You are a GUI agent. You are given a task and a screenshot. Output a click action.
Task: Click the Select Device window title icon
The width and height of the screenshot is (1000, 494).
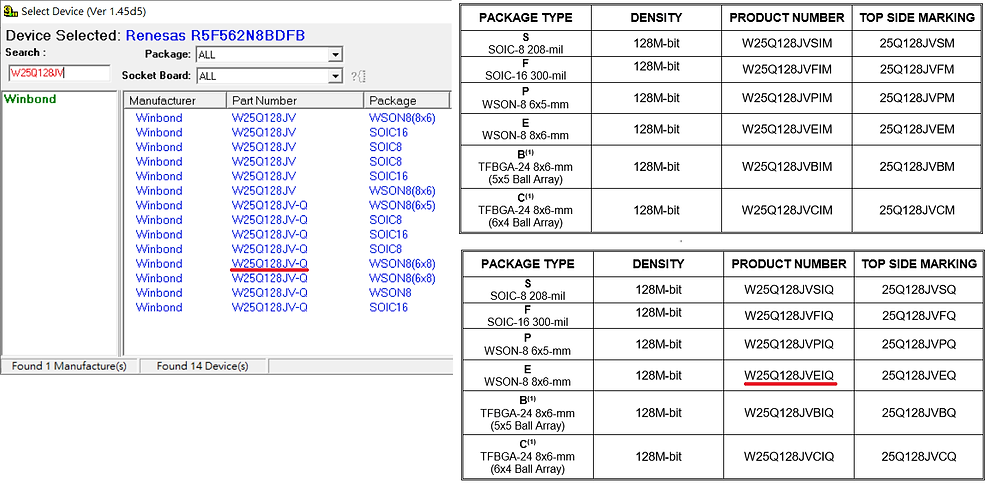[10, 11]
